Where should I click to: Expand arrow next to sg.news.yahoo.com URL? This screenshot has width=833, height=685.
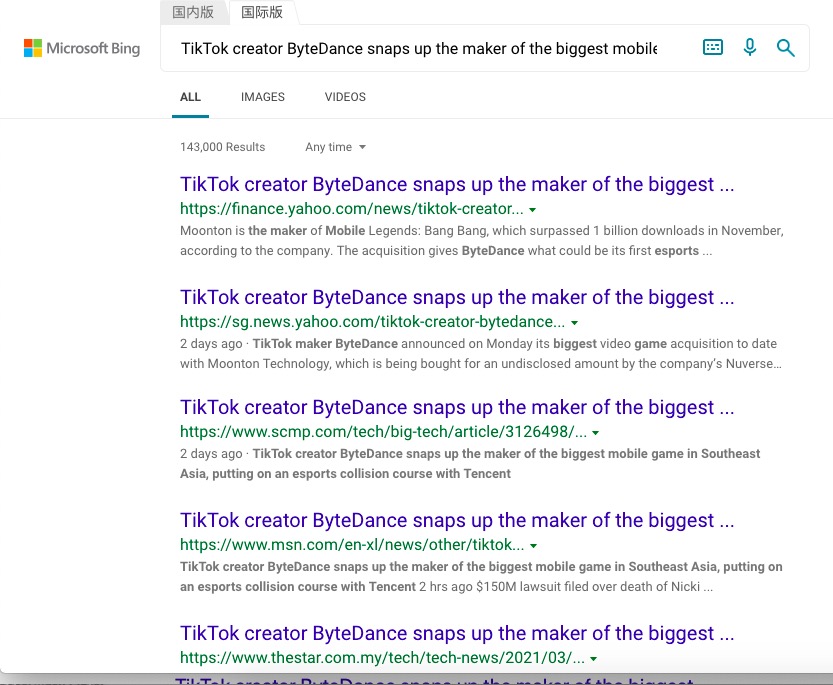(574, 323)
